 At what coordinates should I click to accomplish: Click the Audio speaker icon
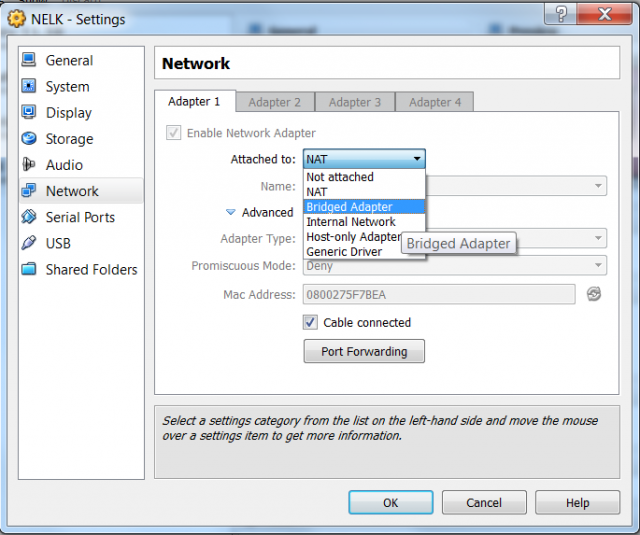pos(29,165)
